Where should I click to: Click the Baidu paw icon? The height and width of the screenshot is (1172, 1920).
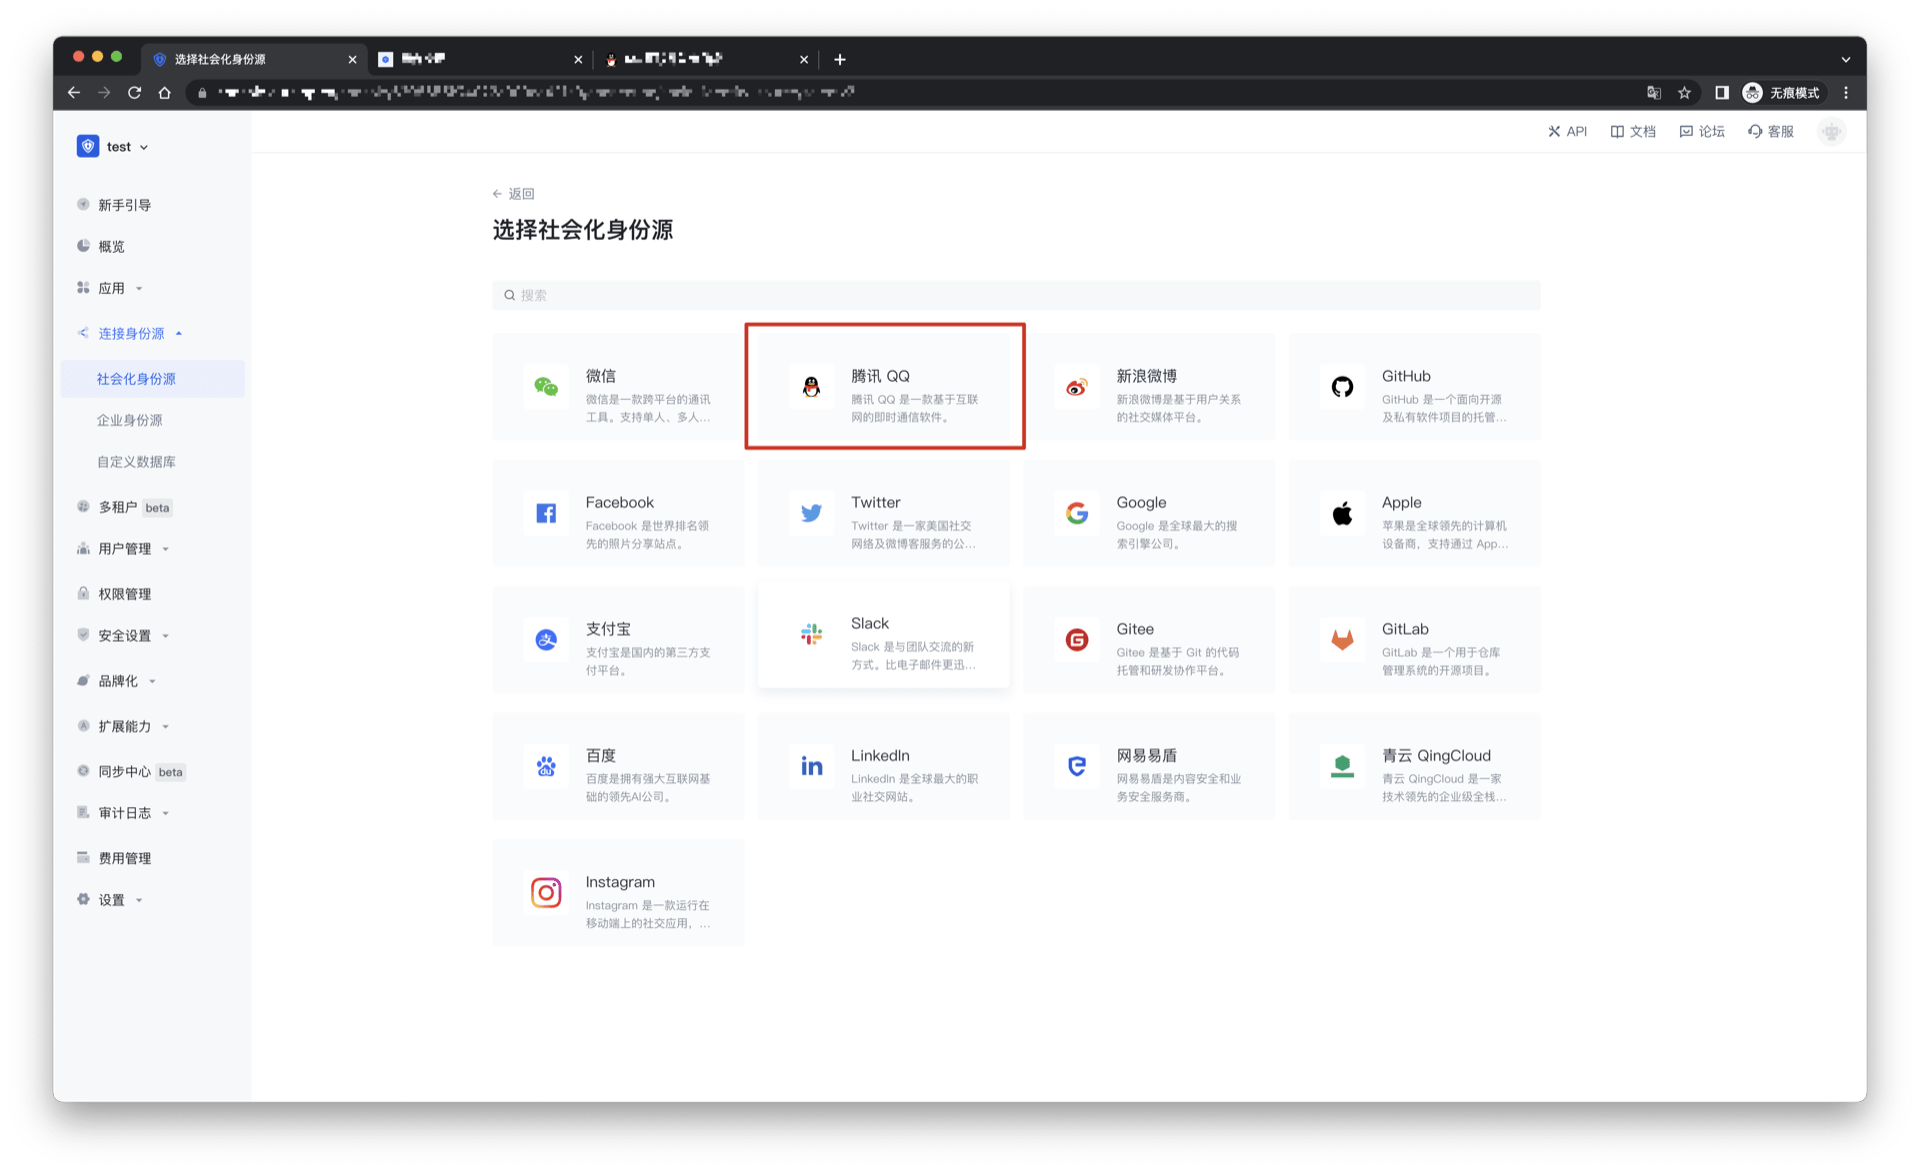tap(546, 766)
